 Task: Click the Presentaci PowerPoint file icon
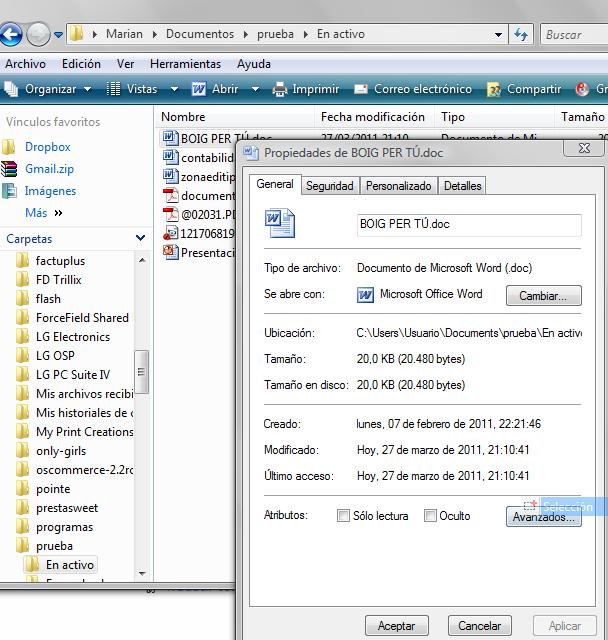171,252
